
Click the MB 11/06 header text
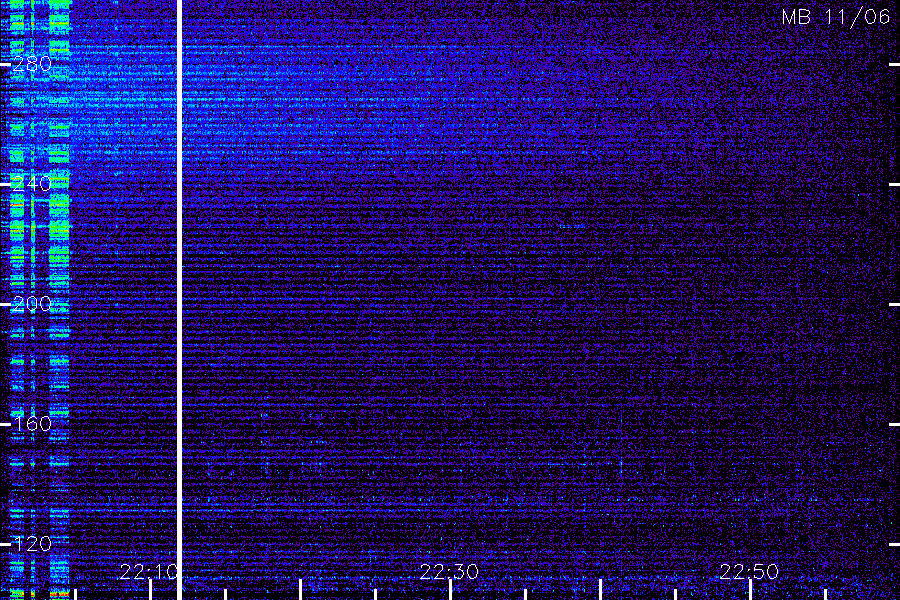tap(836, 17)
